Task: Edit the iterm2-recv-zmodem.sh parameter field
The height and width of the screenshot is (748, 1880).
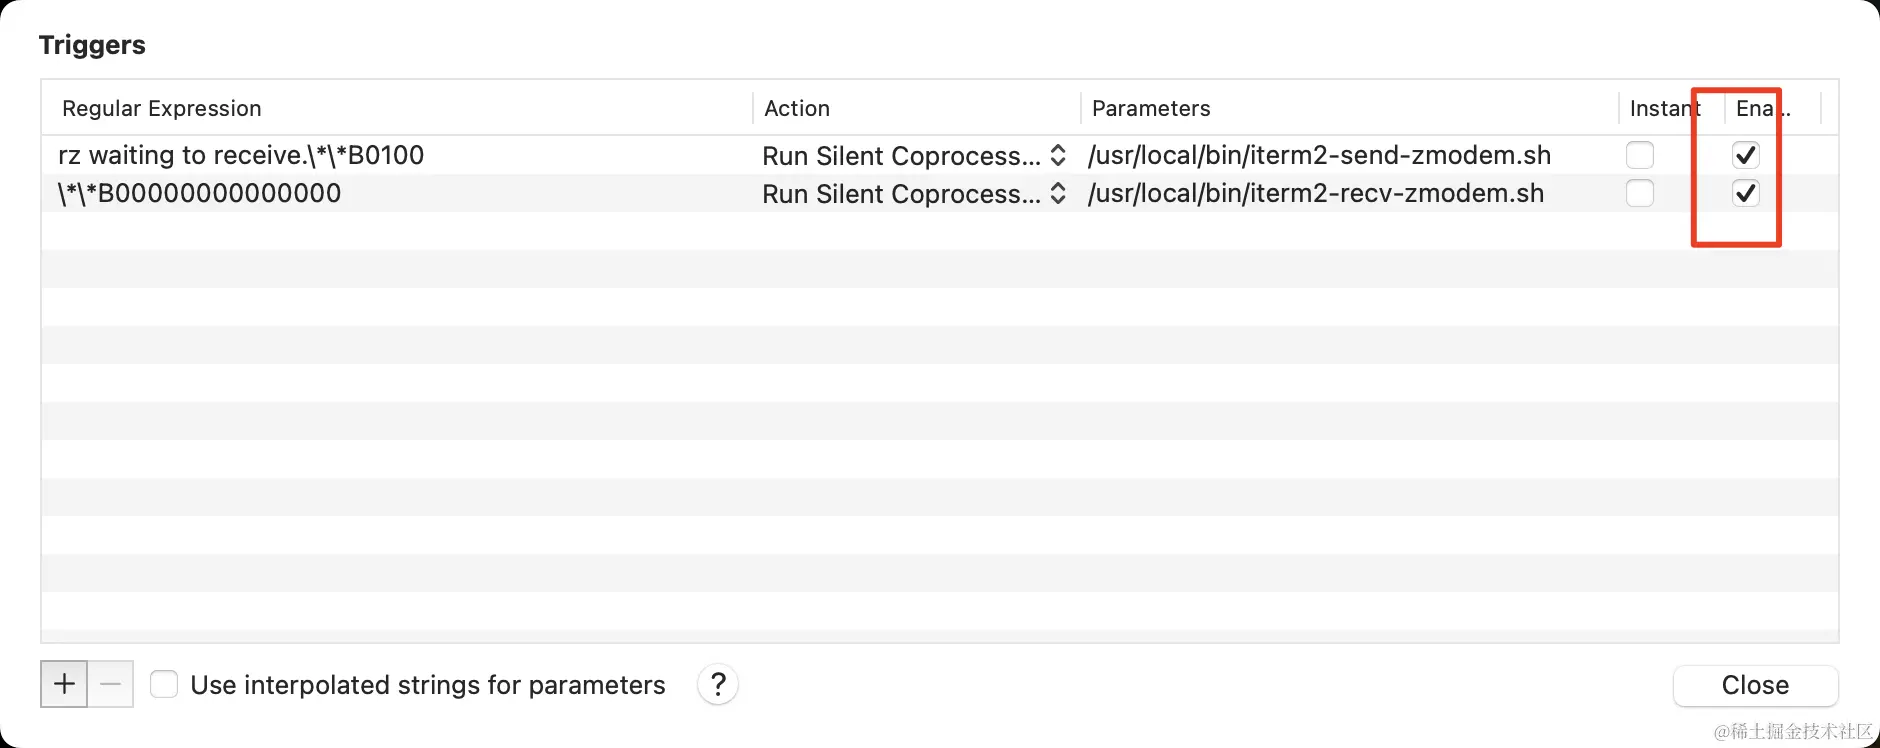Action: pyautogui.click(x=1316, y=193)
